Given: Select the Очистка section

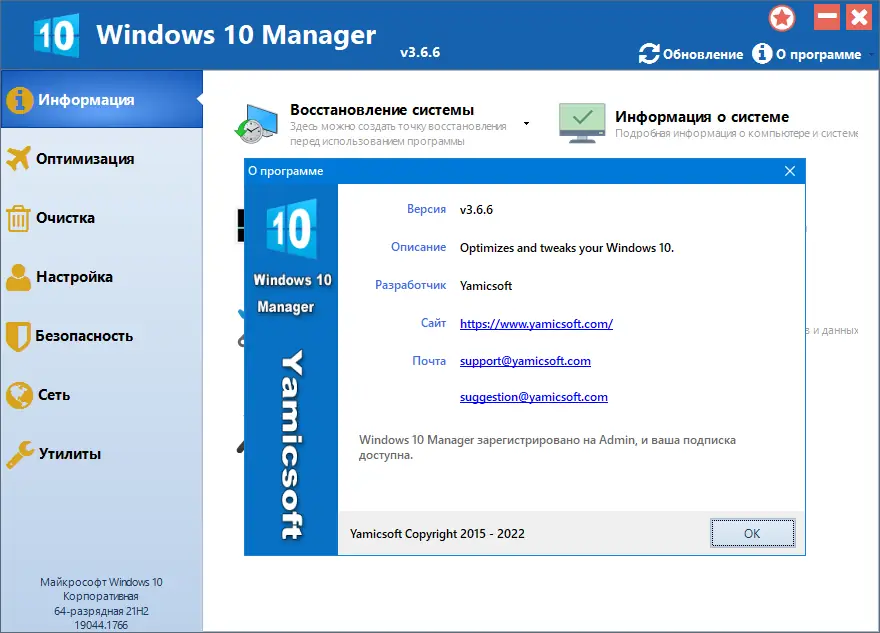Looking at the screenshot, I should coord(102,218).
